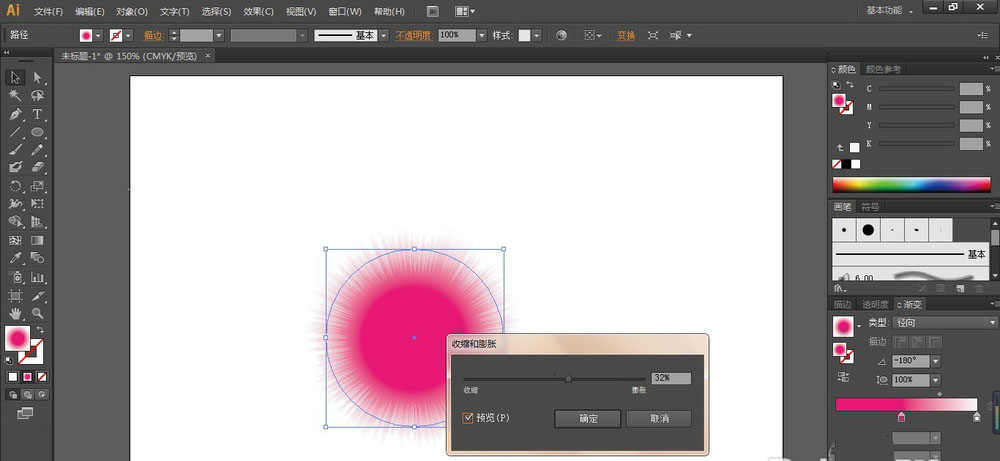Switch to the 符号 panel tab
1000x461 pixels.
pos(871,207)
